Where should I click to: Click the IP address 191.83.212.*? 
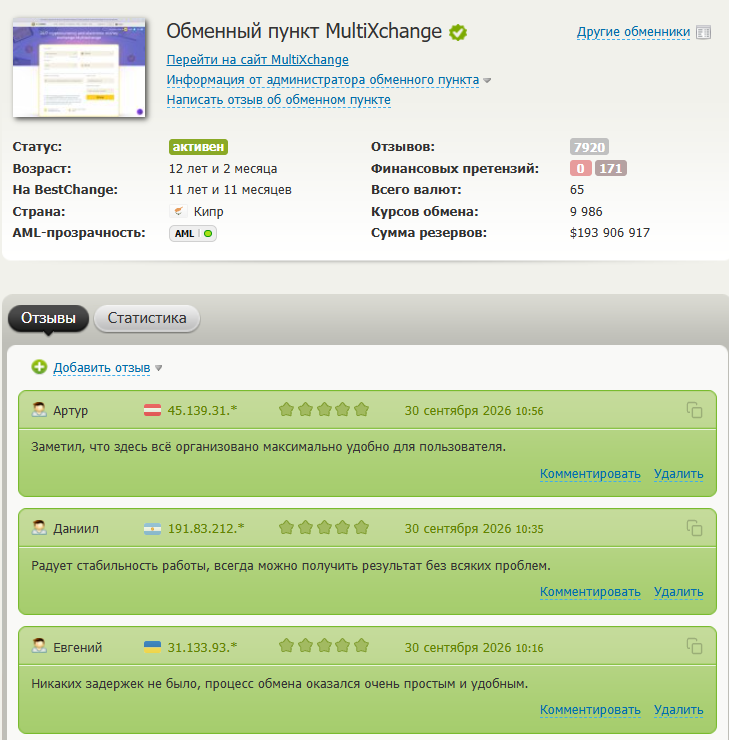[206, 529]
